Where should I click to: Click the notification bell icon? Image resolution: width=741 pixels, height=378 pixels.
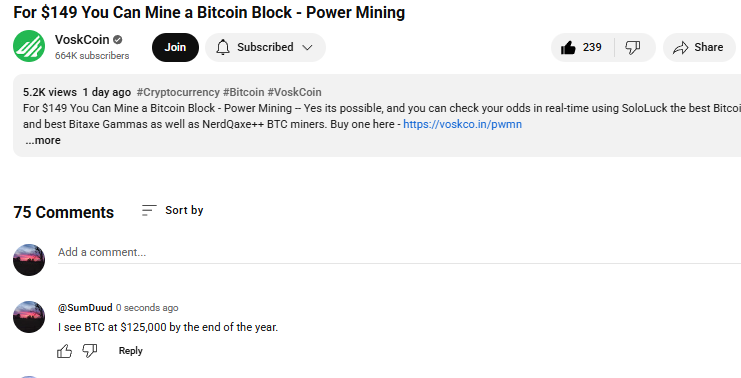[223, 47]
